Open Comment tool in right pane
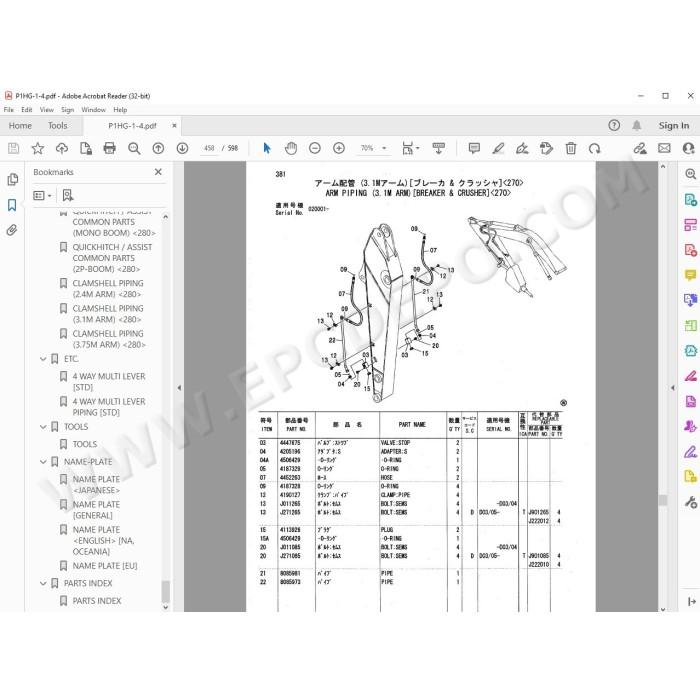This screenshot has height=700, width=700. pyautogui.click(x=690, y=275)
